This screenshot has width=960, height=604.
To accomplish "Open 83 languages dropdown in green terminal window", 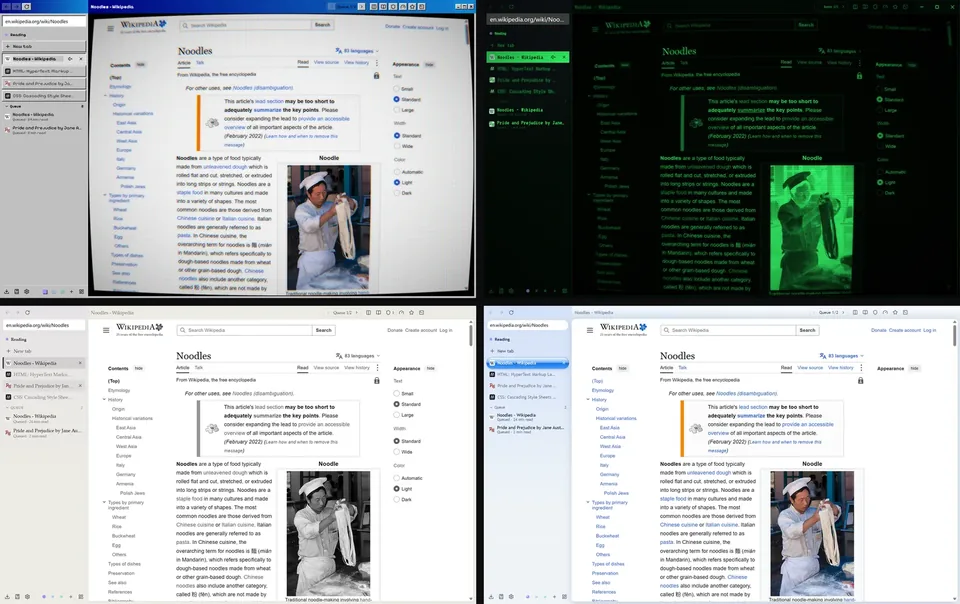I will point(838,51).
